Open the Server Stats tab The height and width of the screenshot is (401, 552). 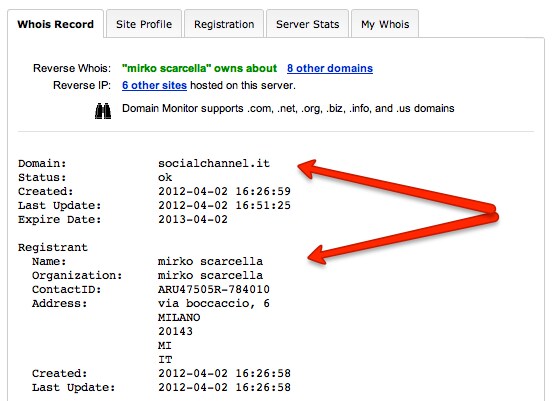click(307, 24)
